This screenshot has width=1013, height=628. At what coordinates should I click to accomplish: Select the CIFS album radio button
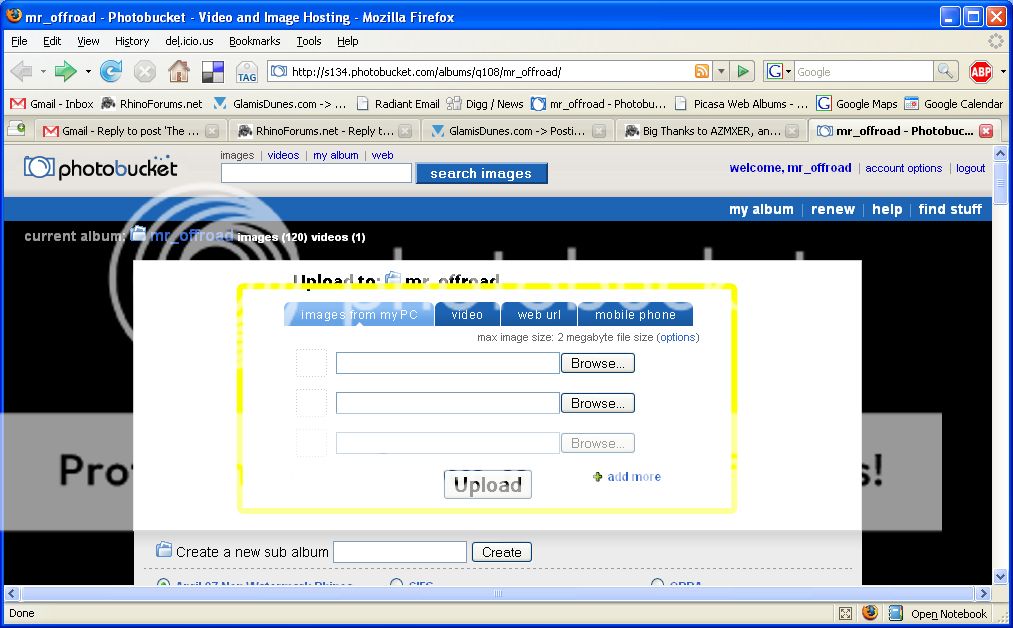[397, 584]
